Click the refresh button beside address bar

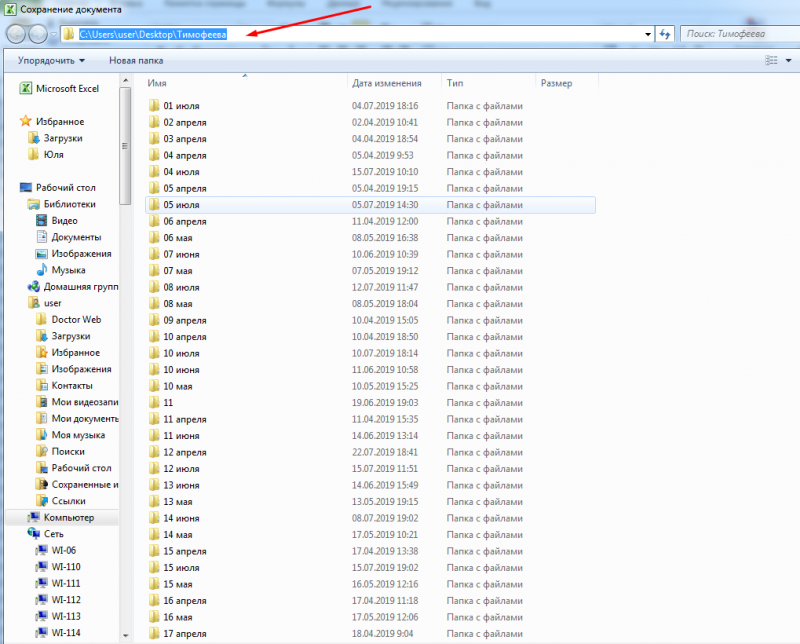click(664, 34)
